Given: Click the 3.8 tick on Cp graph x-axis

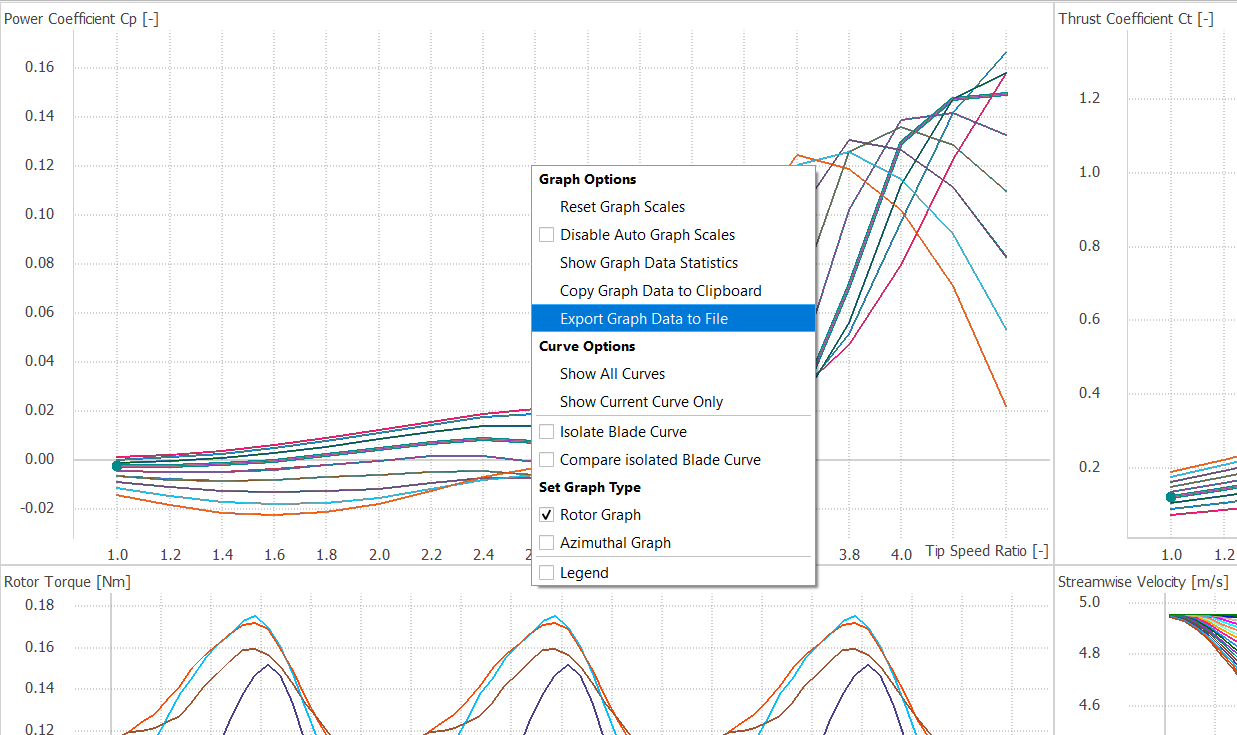Looking at the screenshot, I should 849,554.
